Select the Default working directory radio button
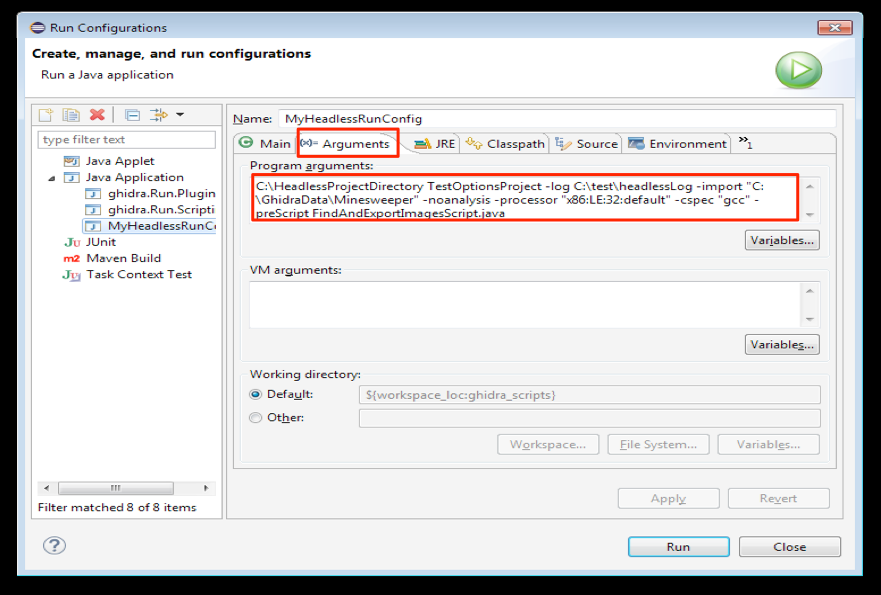The height and width of the screenshot is (595, 881). [x=256, y=395]
